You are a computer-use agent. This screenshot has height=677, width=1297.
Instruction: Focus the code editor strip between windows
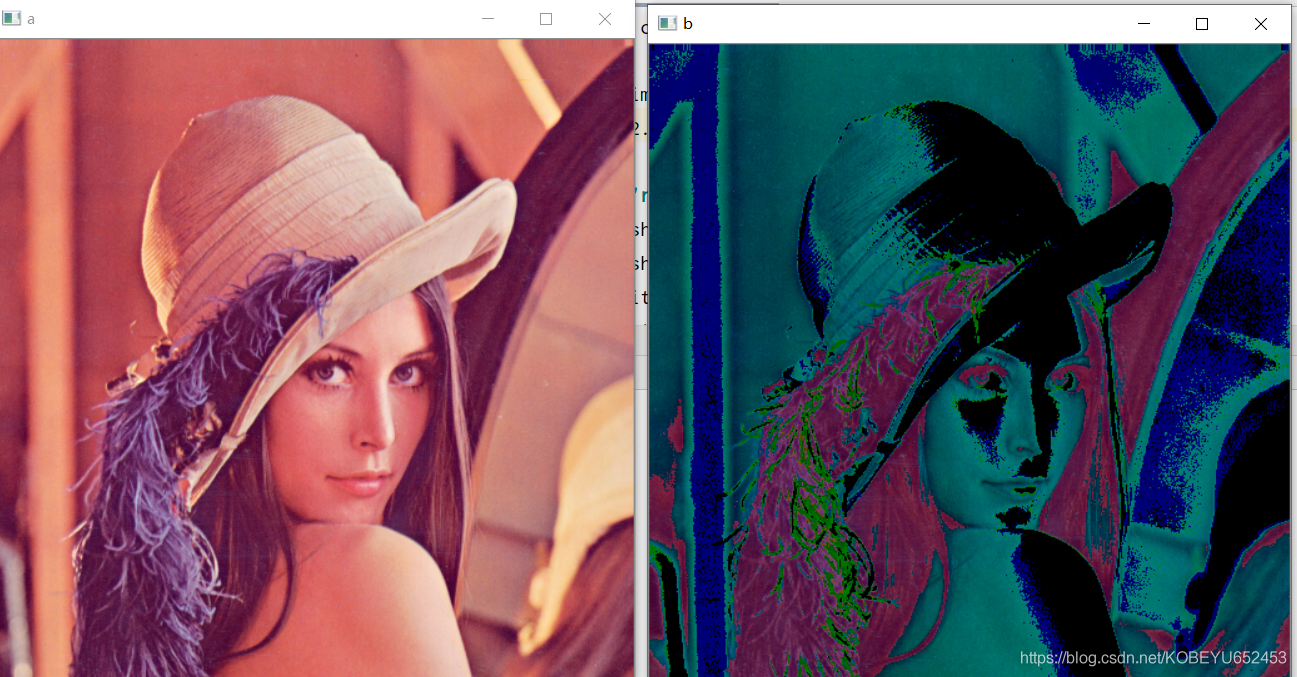click(x=641, y=200)
